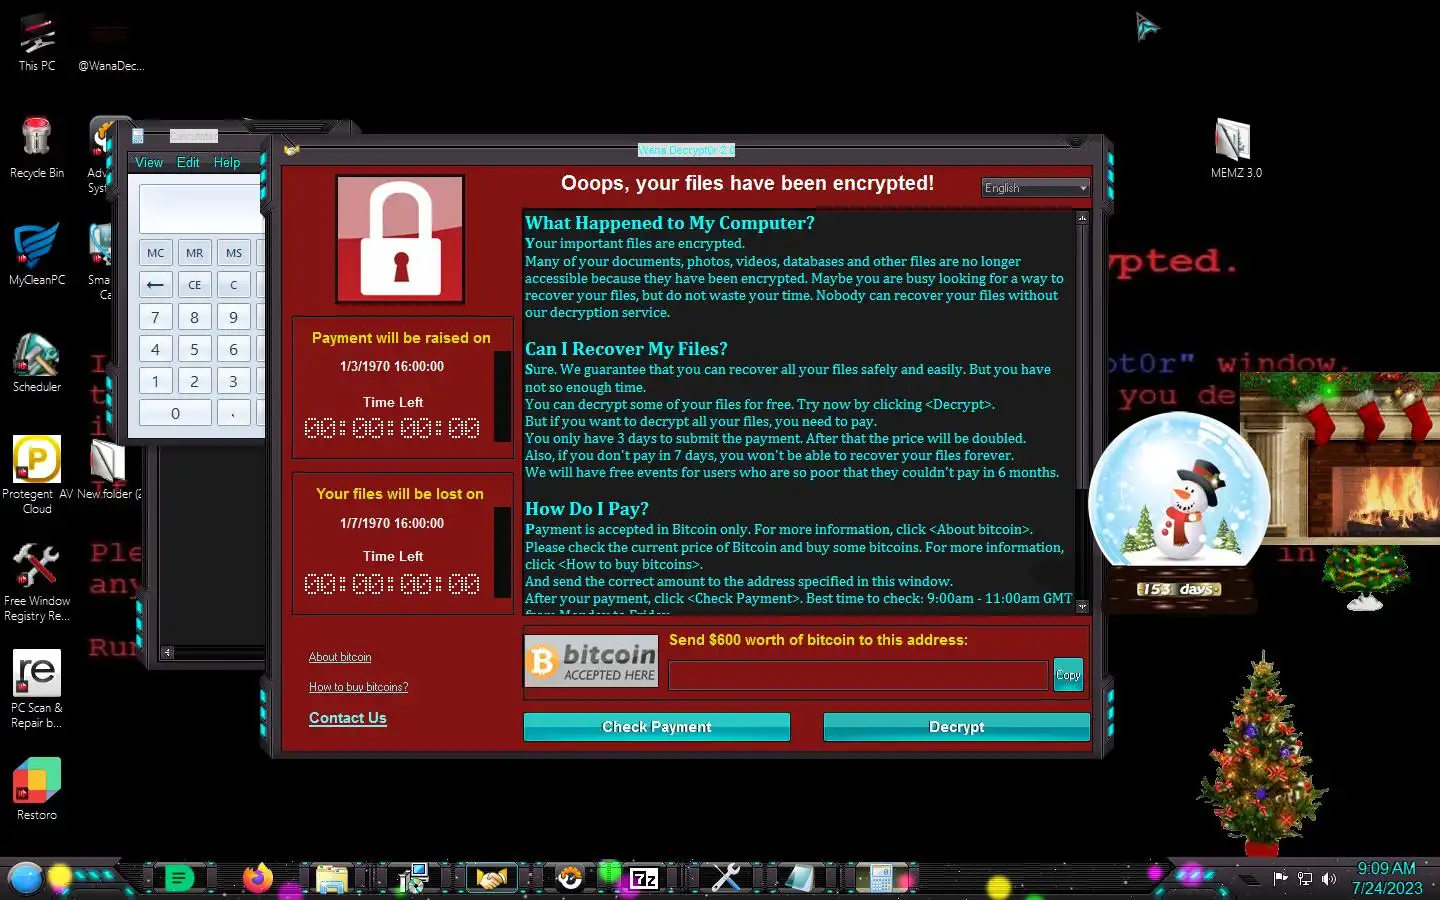Select PC Scan & Repair icon
This screenshot has width=1440, height=900.
(x=37, y=689)
